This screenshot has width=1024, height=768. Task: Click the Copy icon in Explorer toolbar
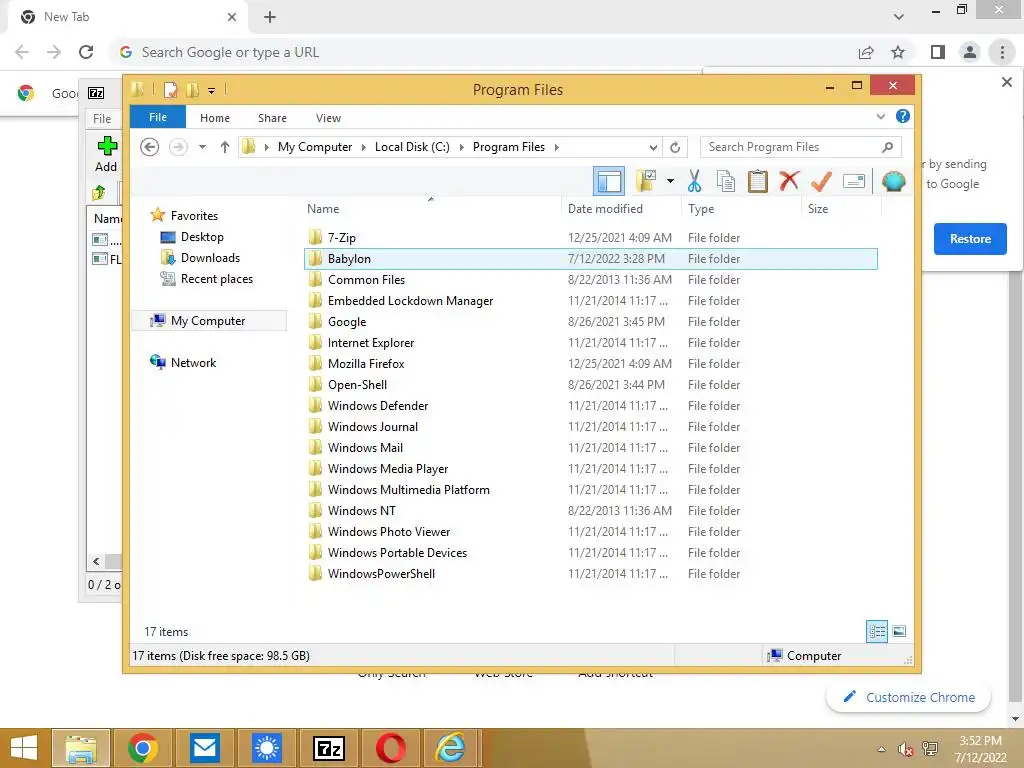(726, 181)
